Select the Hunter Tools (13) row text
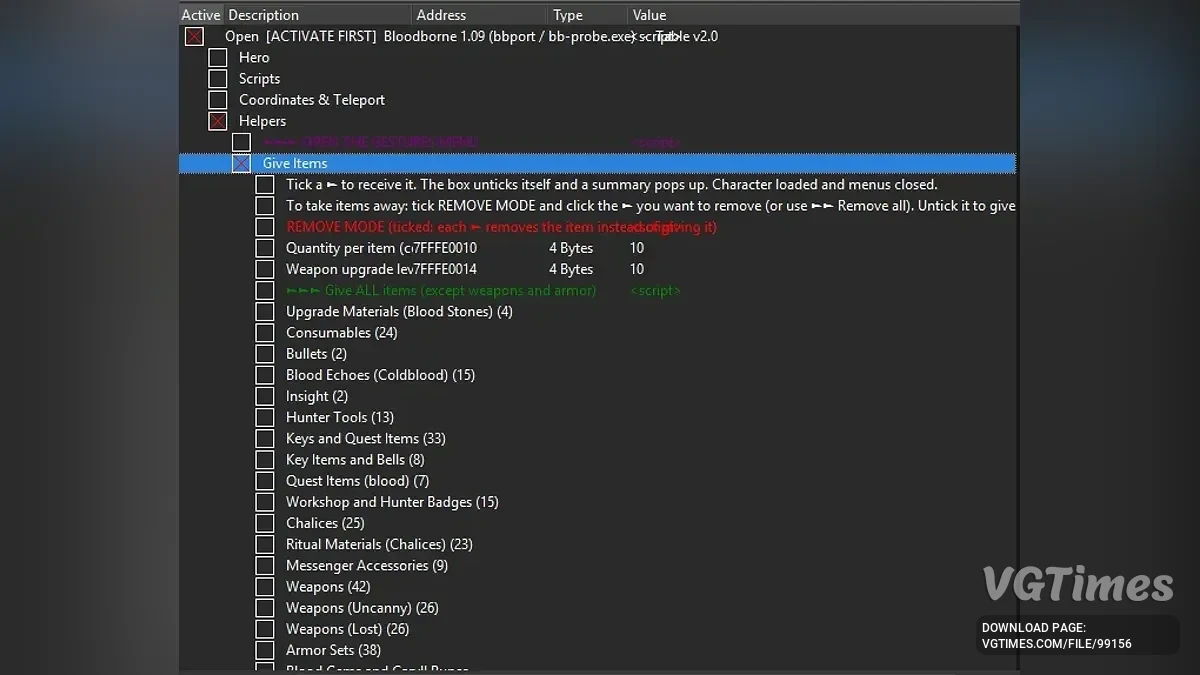This screenshot has height=675, width=1200. tap(340, 417)
